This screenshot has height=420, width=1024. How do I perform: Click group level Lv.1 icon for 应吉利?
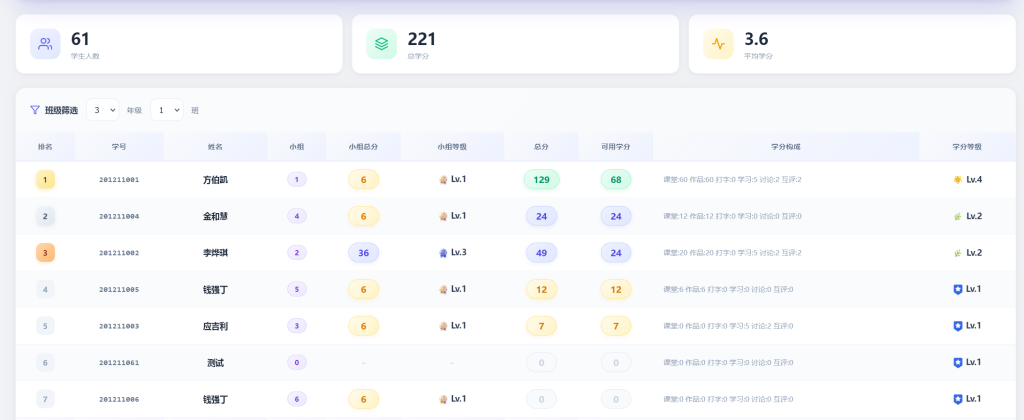pos(443,325)
